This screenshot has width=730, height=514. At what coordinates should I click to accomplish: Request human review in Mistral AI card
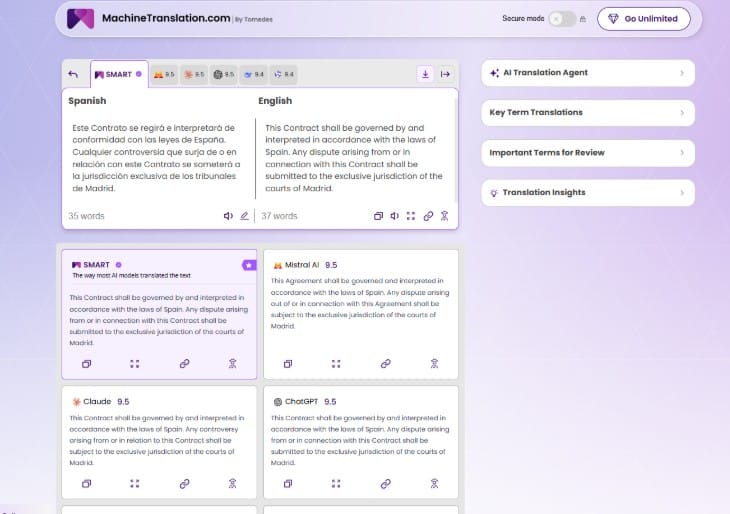pyautogui.click(x=434, y=364)
